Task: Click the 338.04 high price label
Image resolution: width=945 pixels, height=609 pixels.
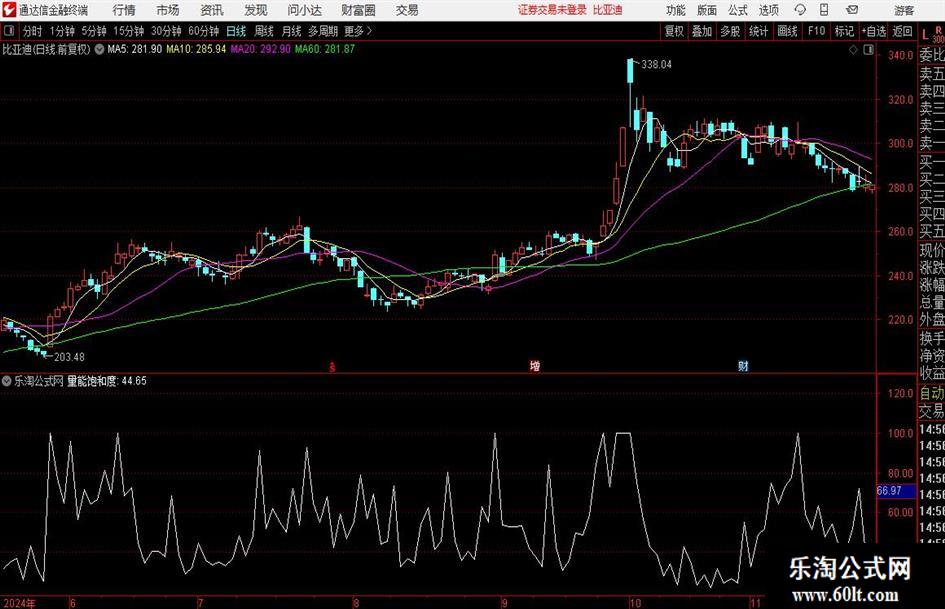Action: (x=656, y=65)
